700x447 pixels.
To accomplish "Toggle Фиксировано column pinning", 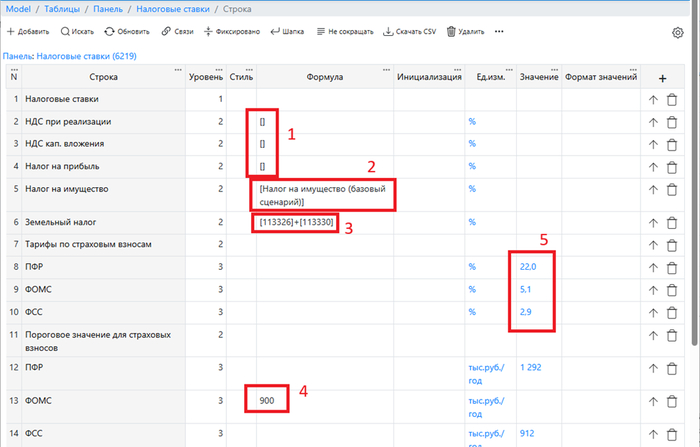I will 232,32.
